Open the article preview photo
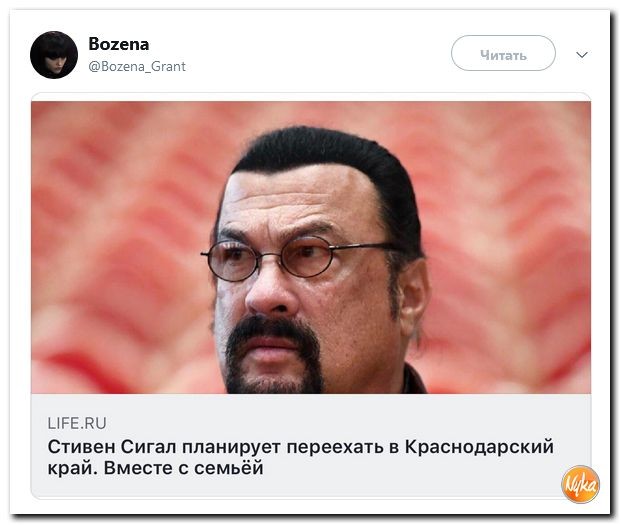621x525 pixels. coord(311,247)
